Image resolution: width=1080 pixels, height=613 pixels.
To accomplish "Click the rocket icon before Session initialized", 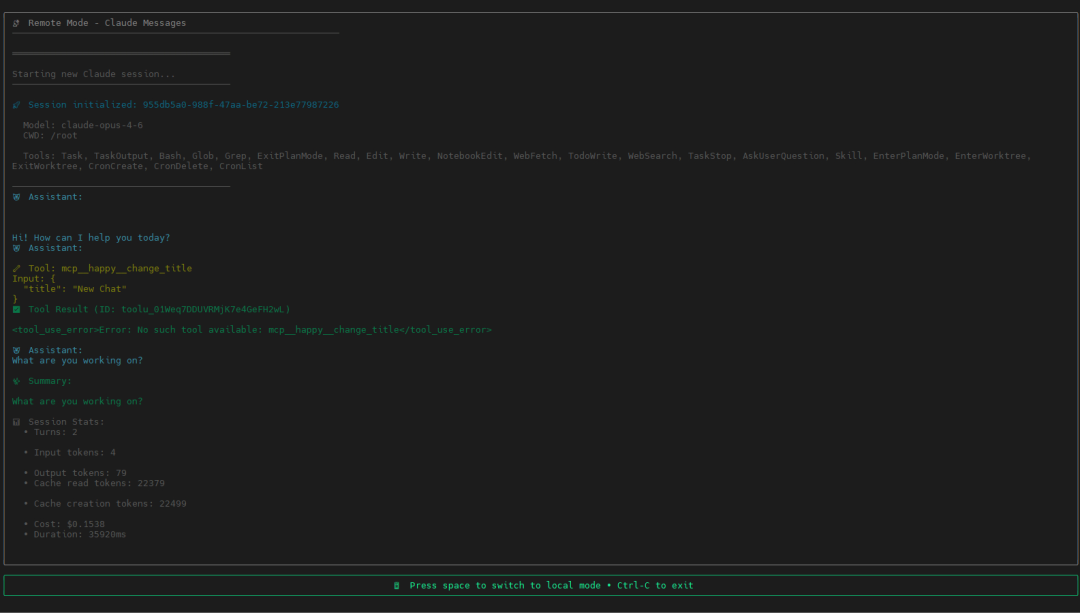I will (16, 105).
